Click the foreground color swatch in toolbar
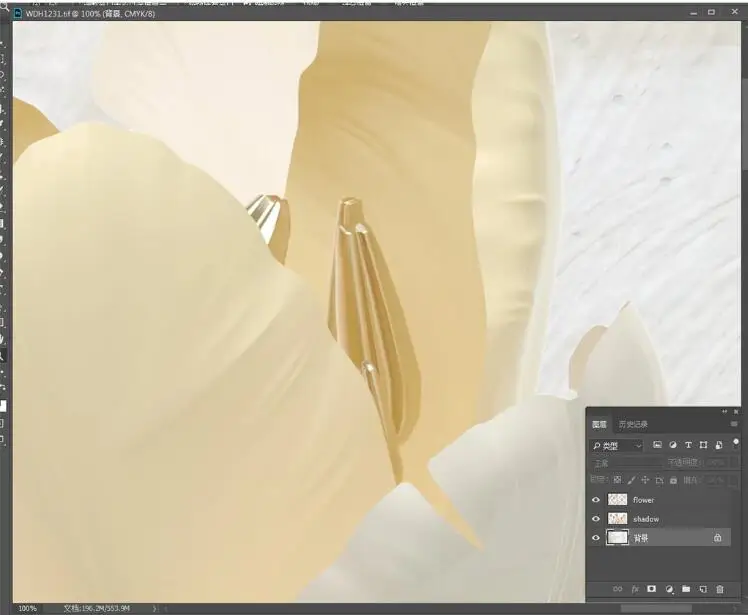748x615 pixels. coord(2,406)
